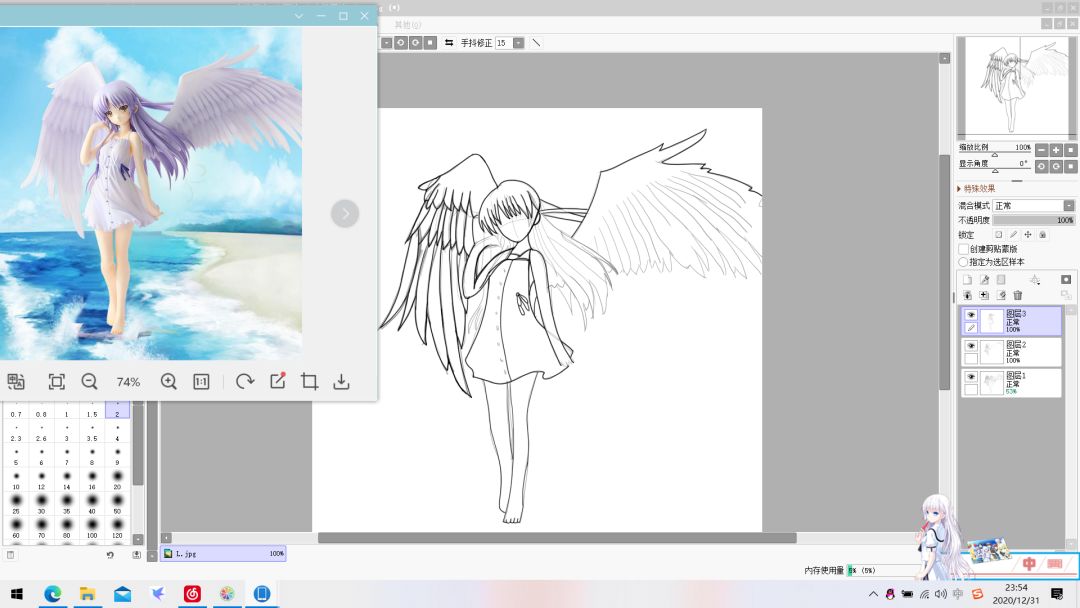Image resolution: width=1080 pixels, height=608 pixels.
Task: Zoom in the navigator with the plus button
Action: [x=1056, y=150]
